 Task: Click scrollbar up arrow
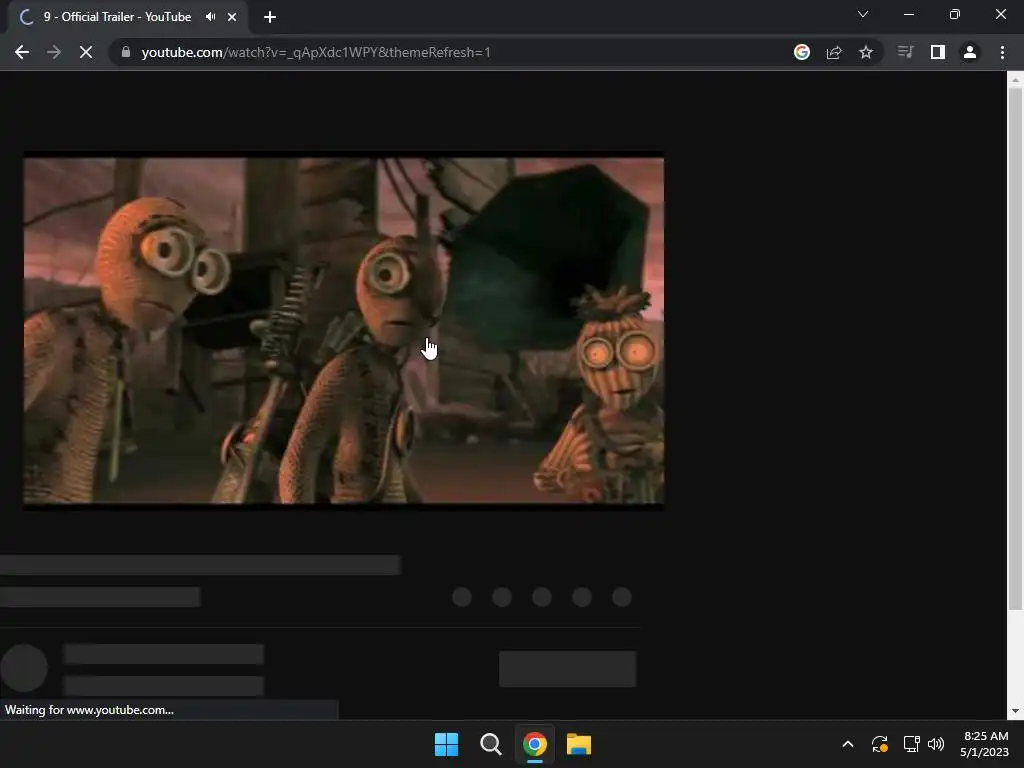tap(1015, 81)
